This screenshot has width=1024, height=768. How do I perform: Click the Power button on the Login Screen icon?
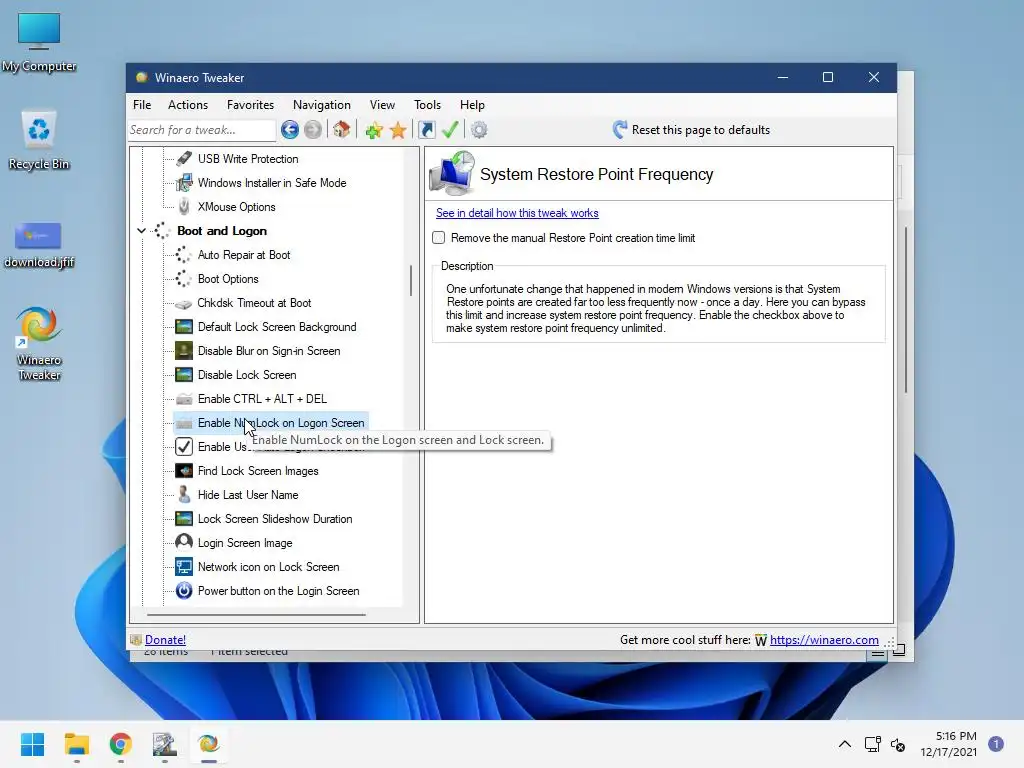coord(184,590)
